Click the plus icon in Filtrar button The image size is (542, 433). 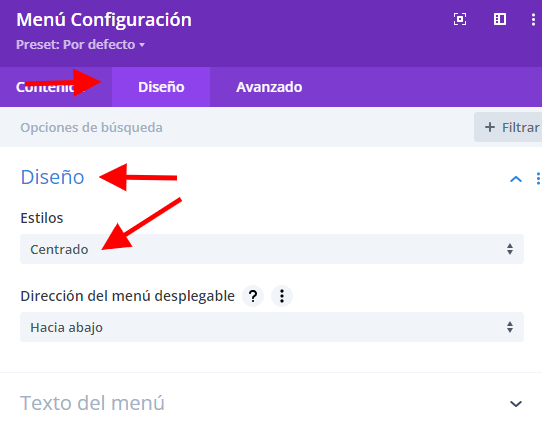coord(489,127)
